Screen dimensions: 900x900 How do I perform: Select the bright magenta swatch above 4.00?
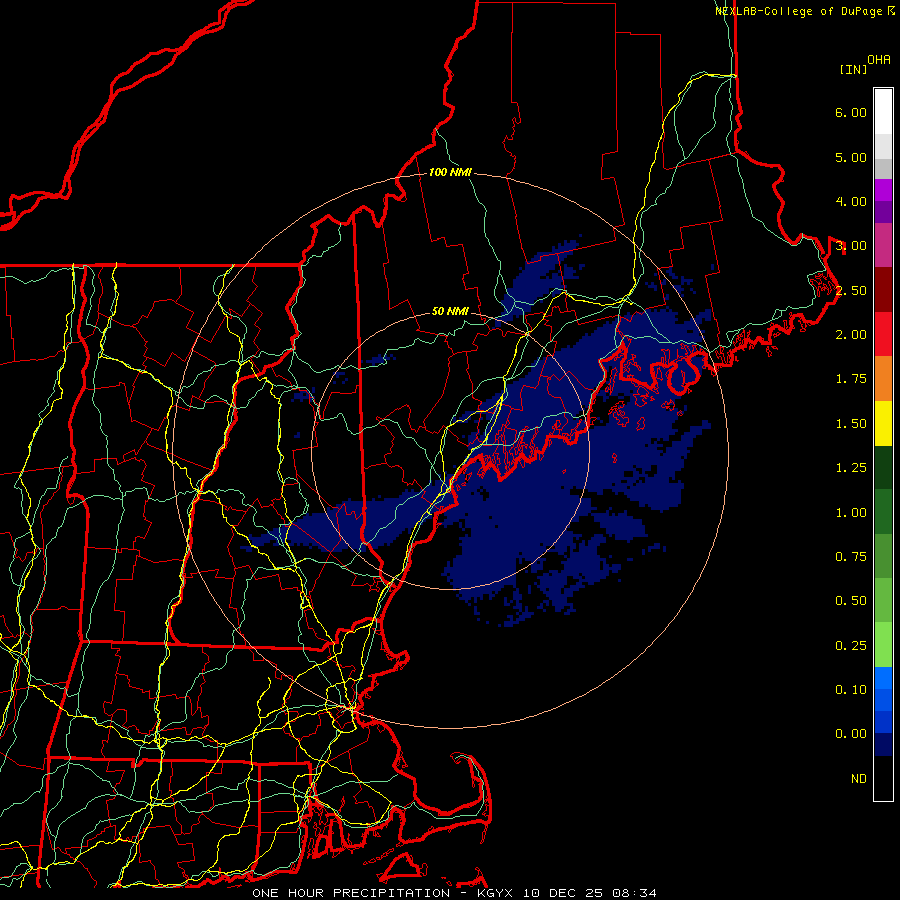[x=883, y=190]
